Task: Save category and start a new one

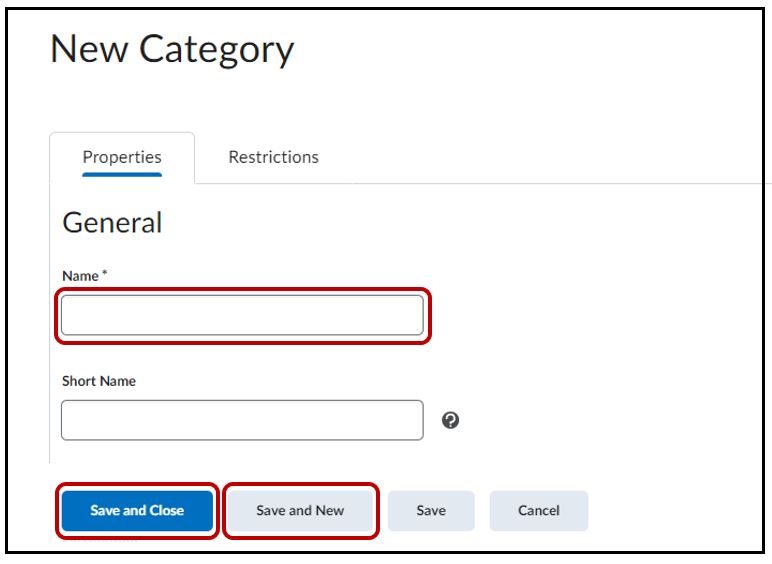Action: point(300,510)
